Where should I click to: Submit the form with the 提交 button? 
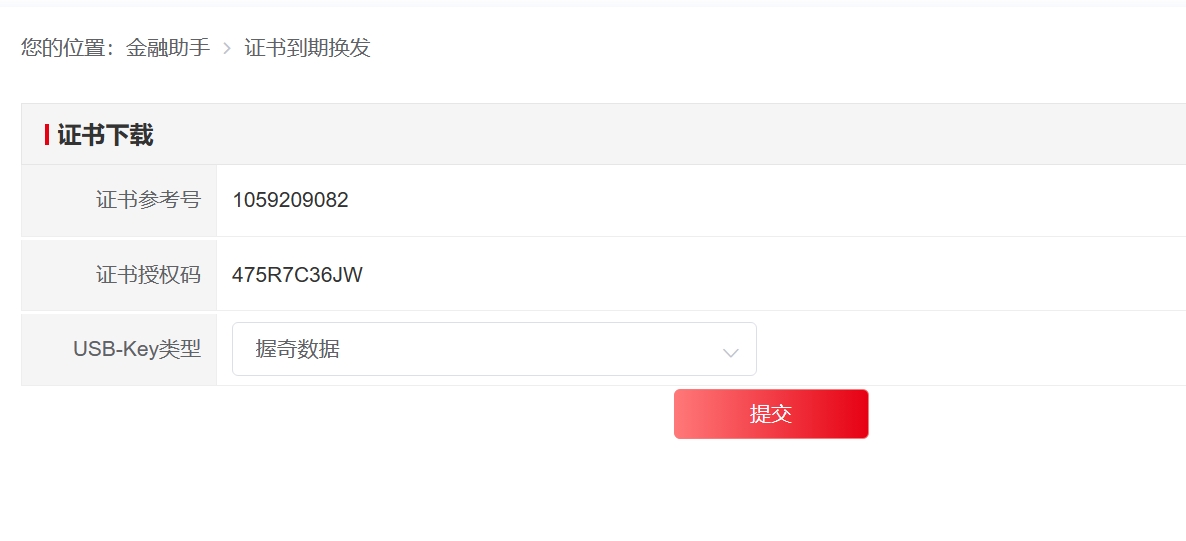(771, 414)
